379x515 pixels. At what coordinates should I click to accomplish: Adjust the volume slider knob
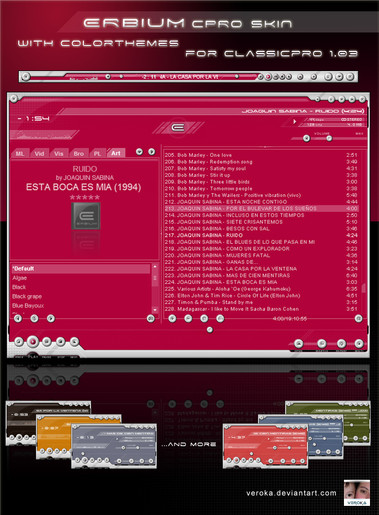pos(329,138)
